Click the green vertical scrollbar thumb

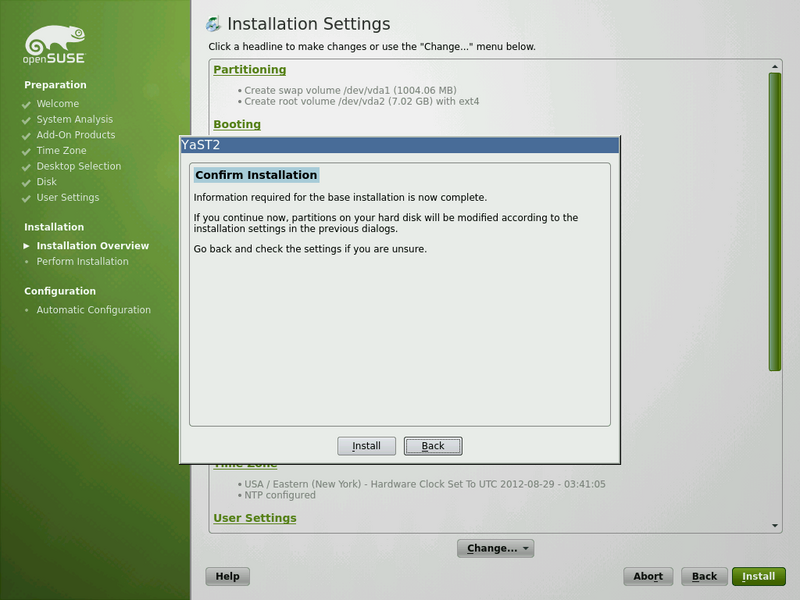click(x=775, y=221)
